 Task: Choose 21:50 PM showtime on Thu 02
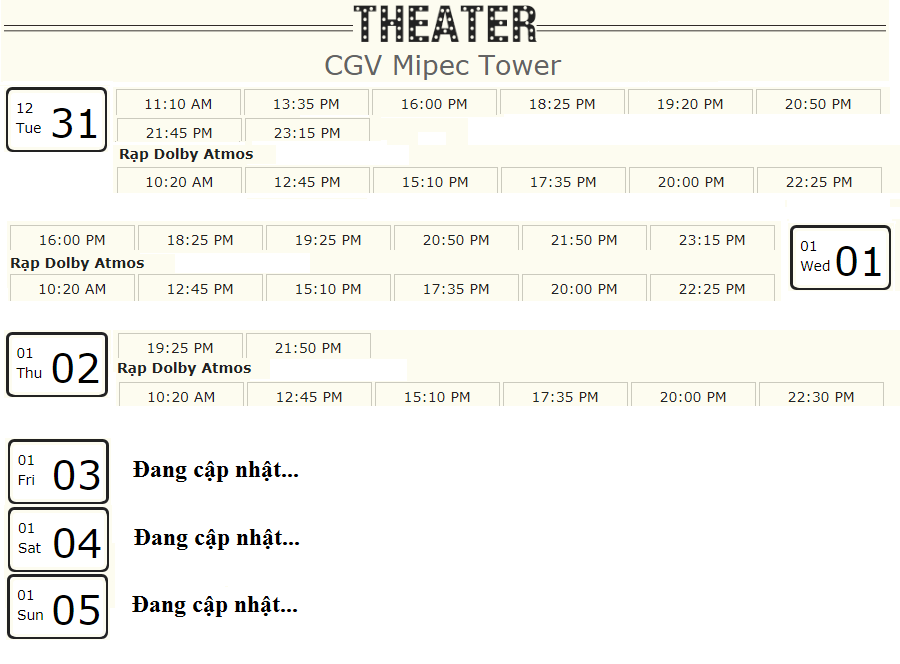(x=308, y=347)
